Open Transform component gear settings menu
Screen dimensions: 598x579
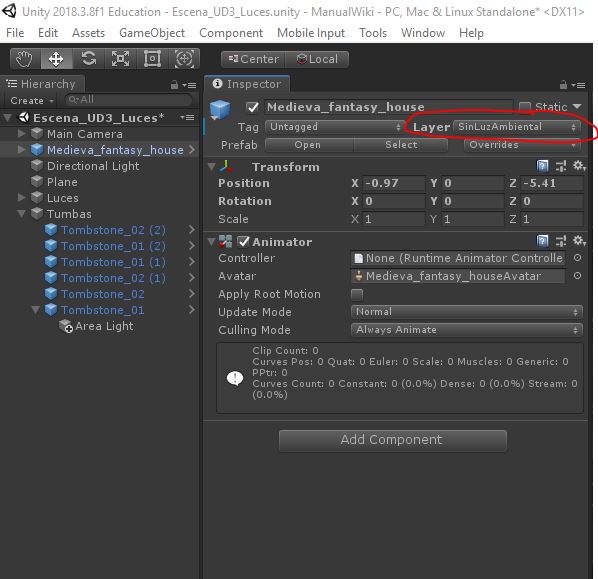pos(579,166)
